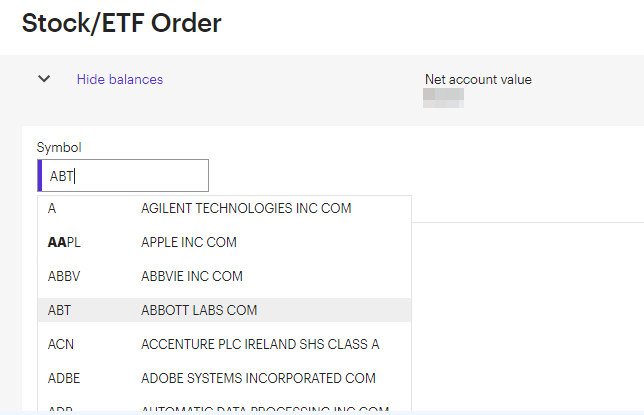This screenshot has height=415, width=644.
Task: Click ABBOTT LABS COM company name
Action: coord(199,310)
